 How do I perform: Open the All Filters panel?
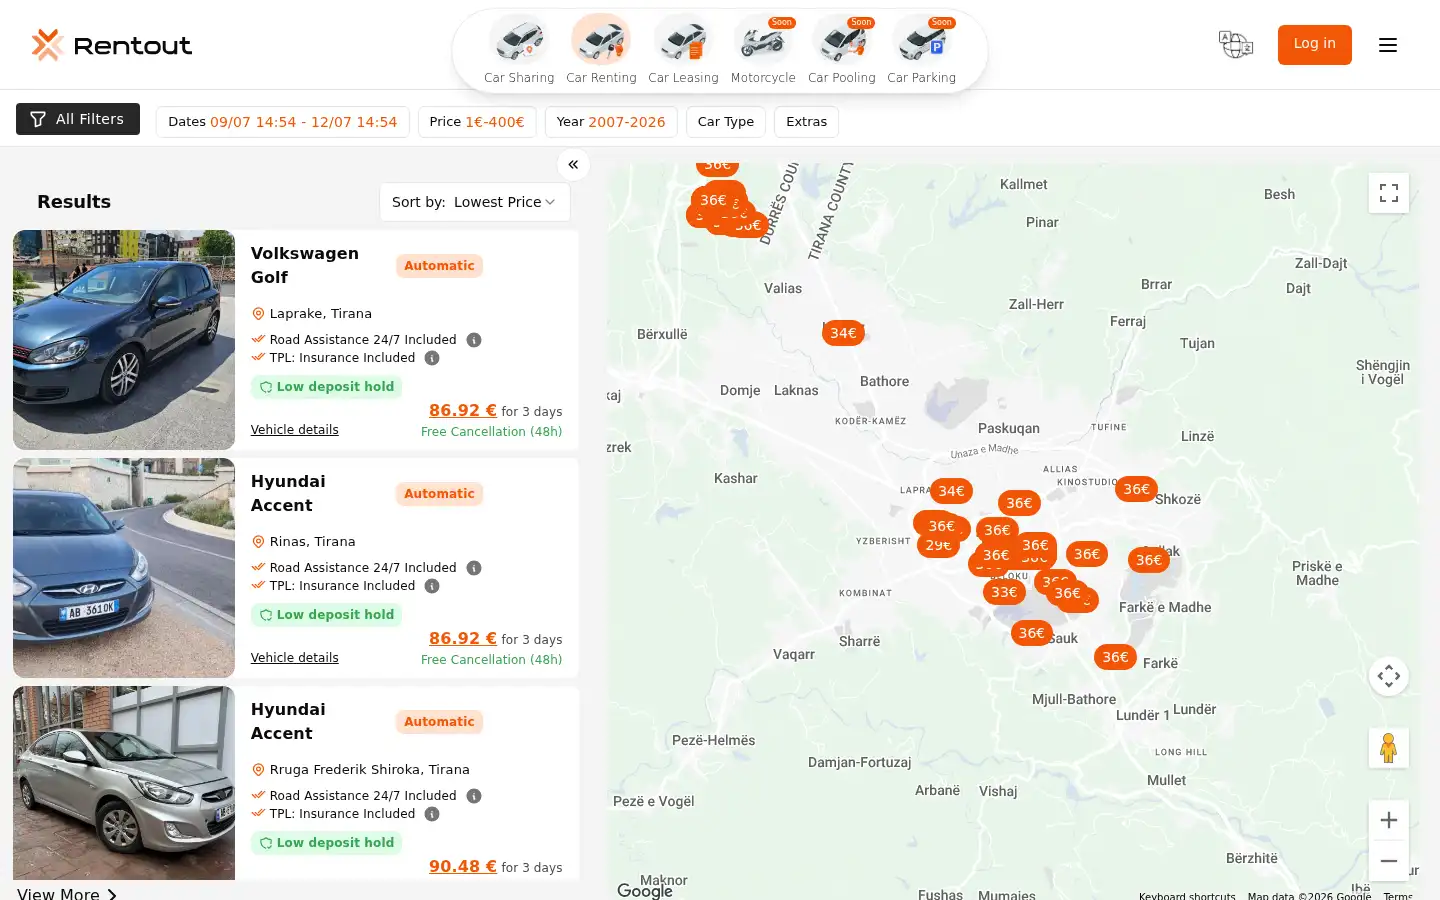coord(78,119)
